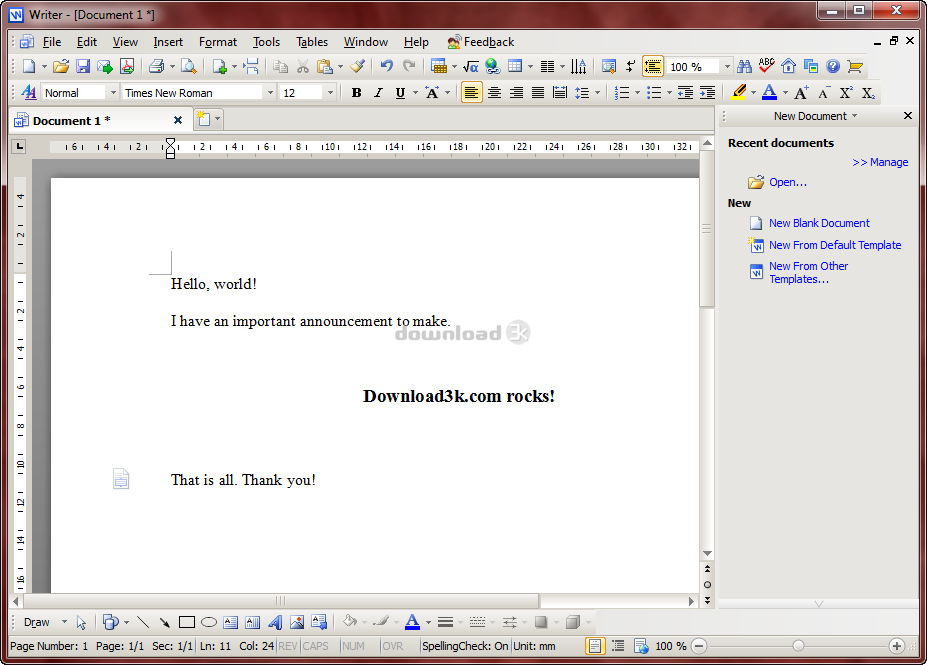Screen dimensions: 927x665
Task: Select the Document 1 tab
Action: [x=99, y=121]
